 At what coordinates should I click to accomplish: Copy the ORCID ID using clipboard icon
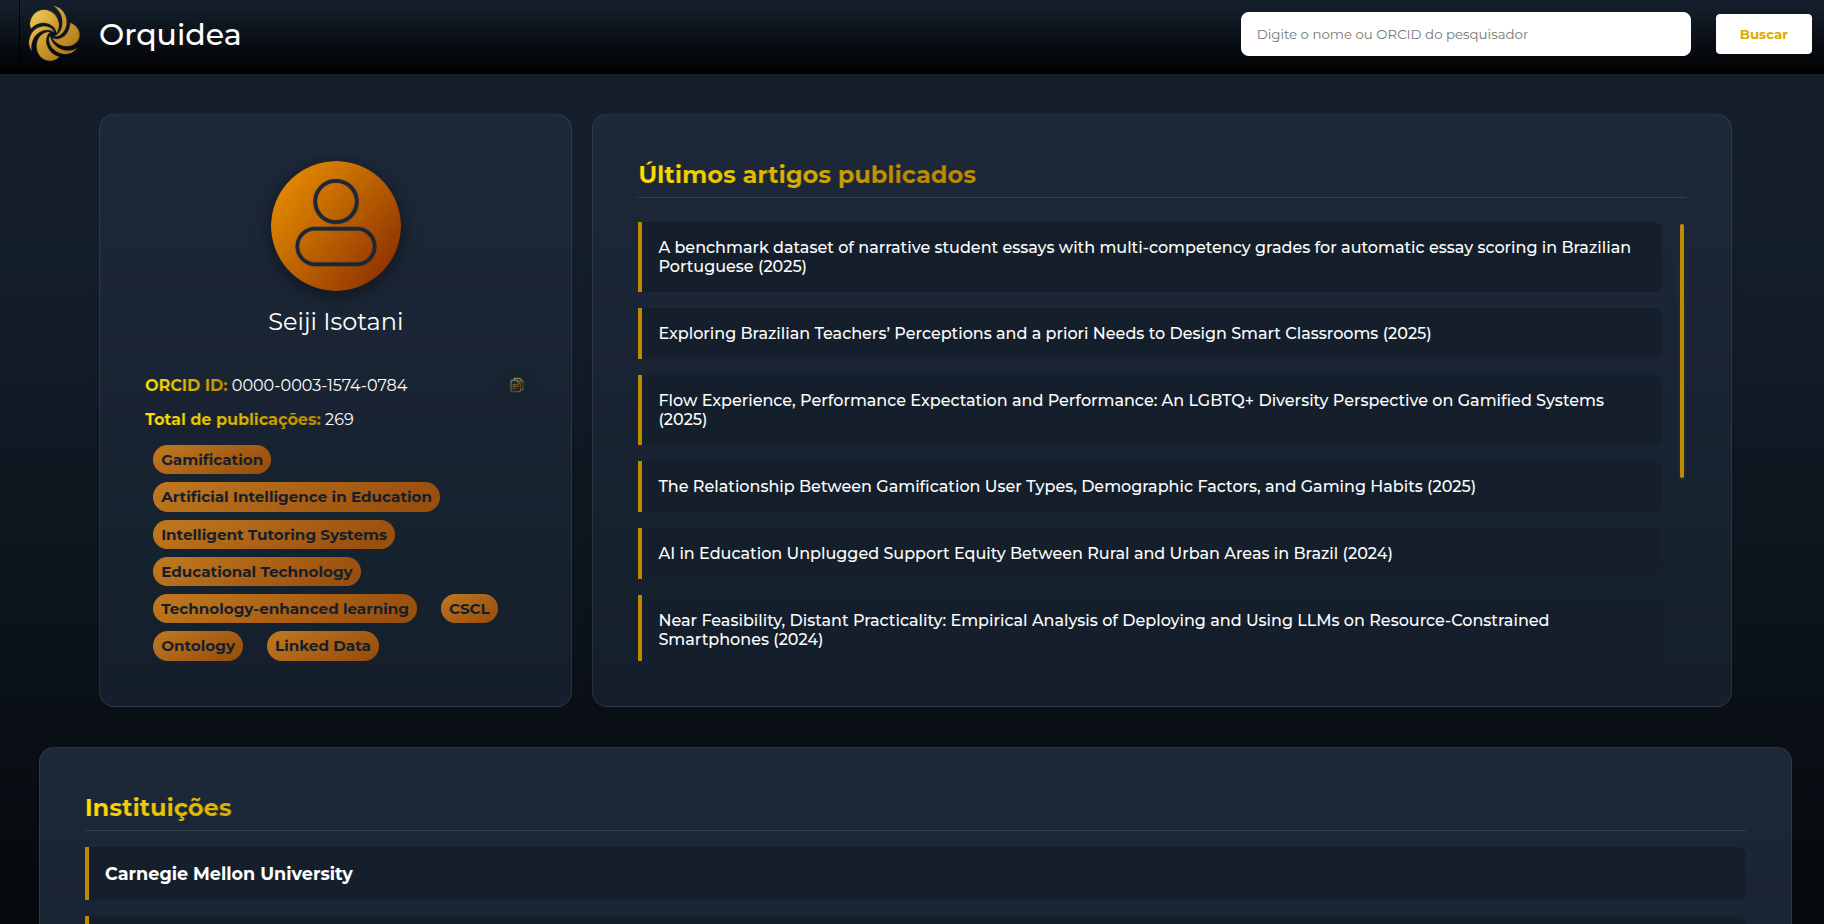pos(517,385)
